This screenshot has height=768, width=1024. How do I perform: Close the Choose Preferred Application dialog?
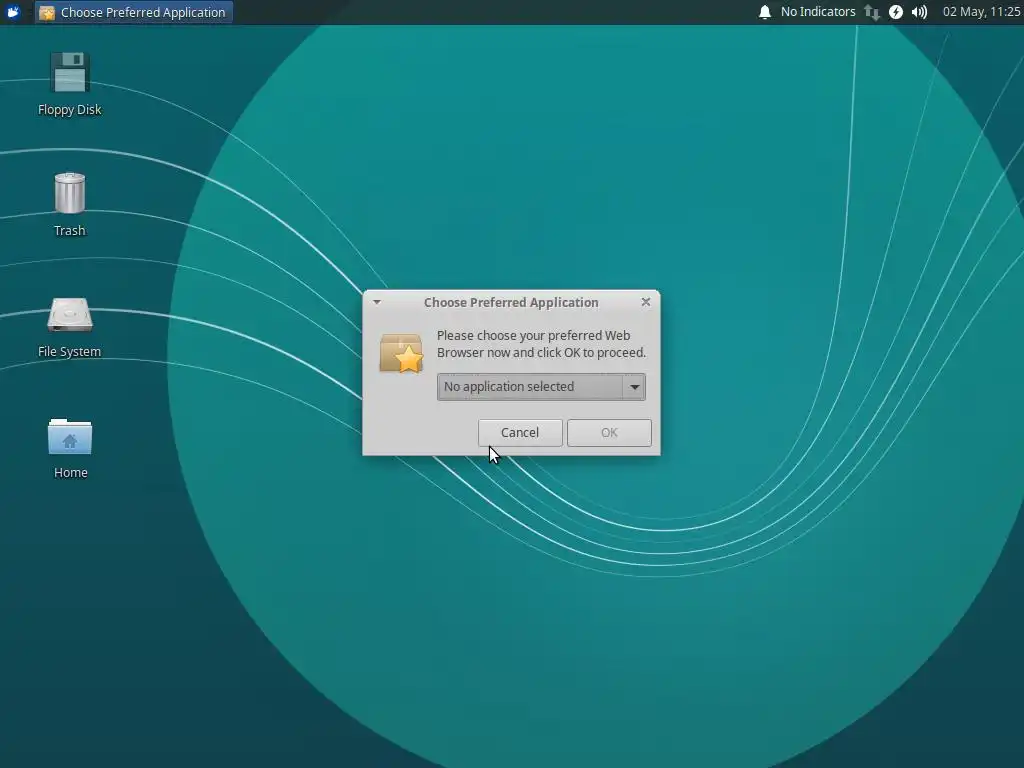646,302
